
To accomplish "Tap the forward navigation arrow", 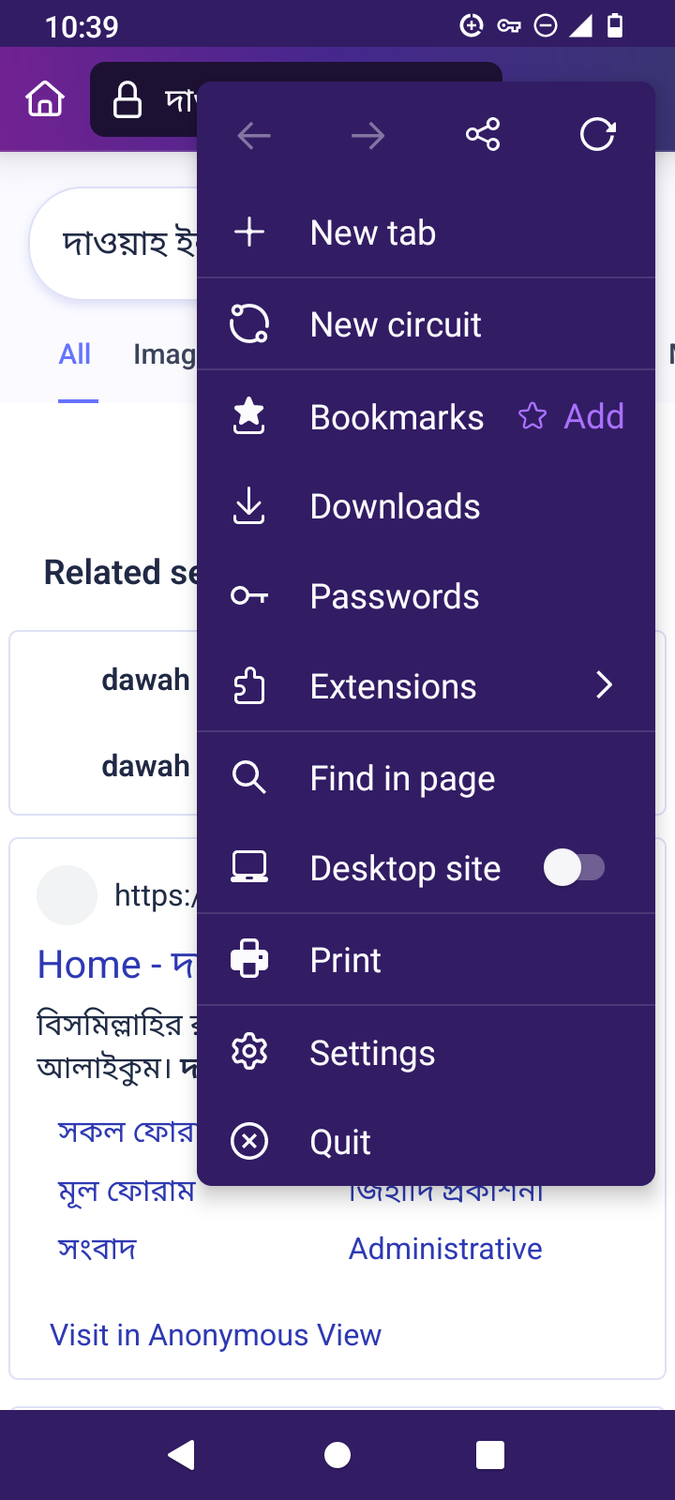I will (x=368, y=134).
